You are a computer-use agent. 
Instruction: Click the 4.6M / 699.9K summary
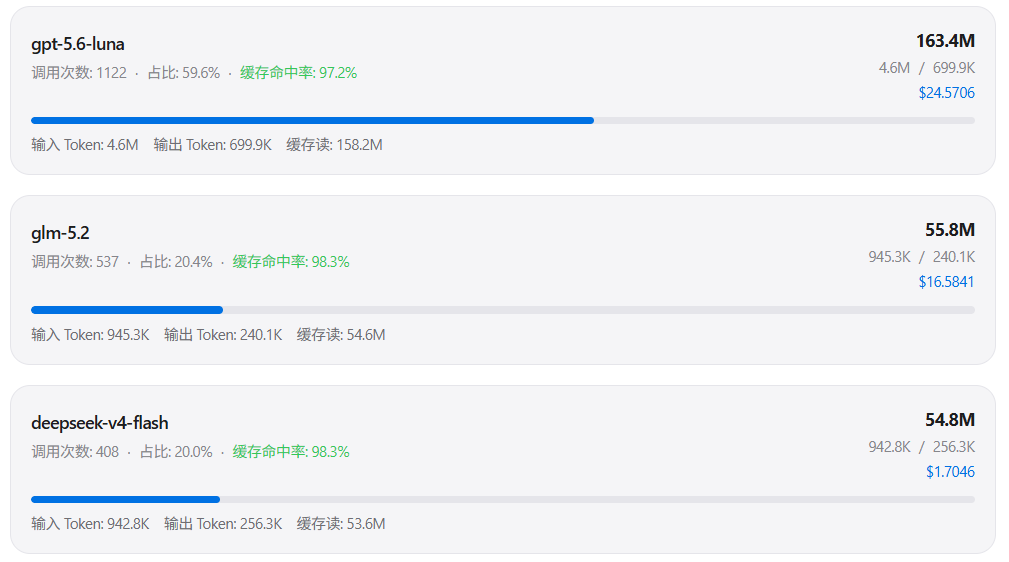927,68
